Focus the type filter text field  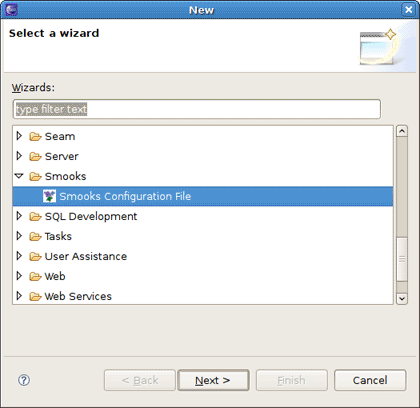click(197, 109)
